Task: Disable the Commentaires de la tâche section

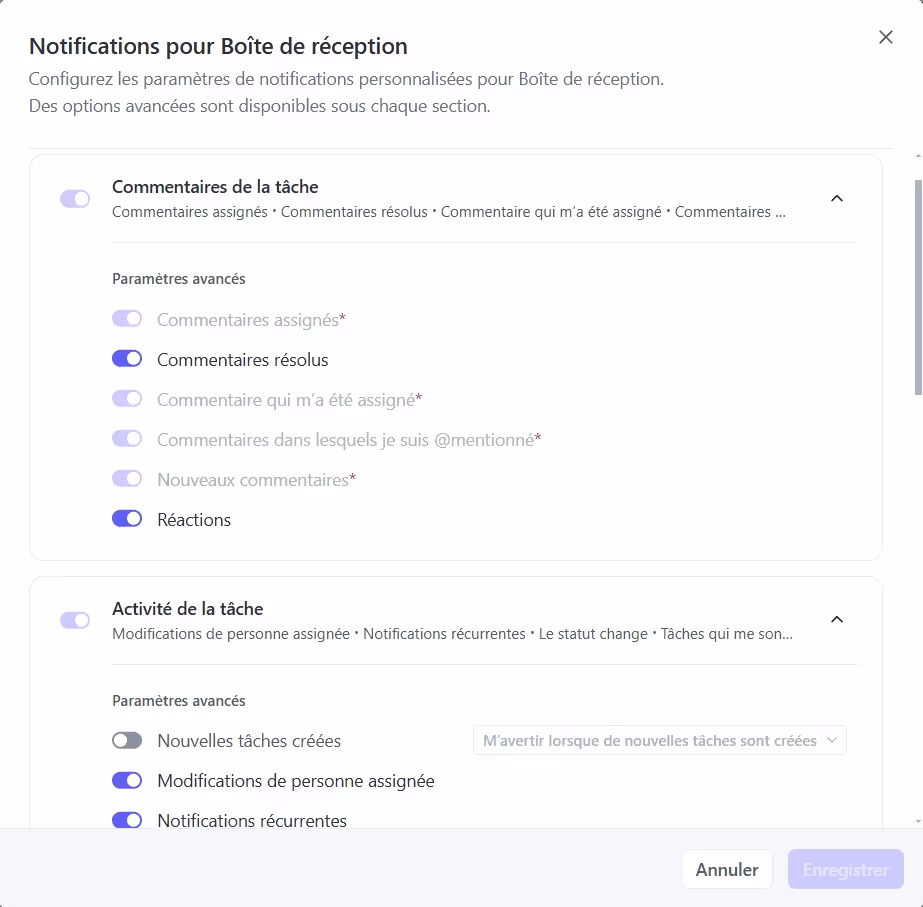Action: 75,199
